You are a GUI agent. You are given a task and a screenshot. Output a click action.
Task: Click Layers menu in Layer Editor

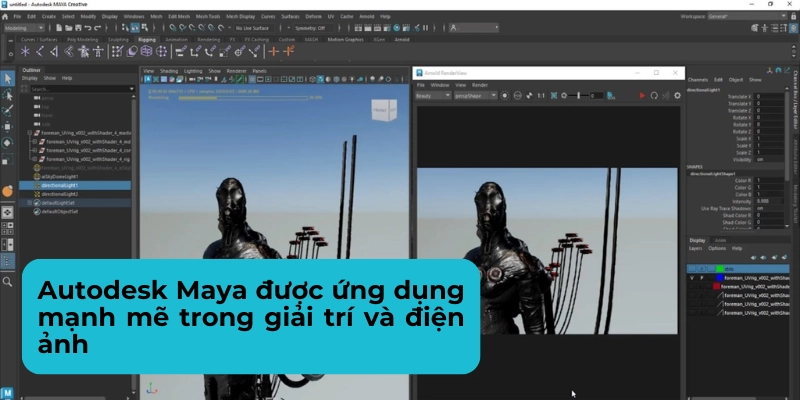[695, 248]
